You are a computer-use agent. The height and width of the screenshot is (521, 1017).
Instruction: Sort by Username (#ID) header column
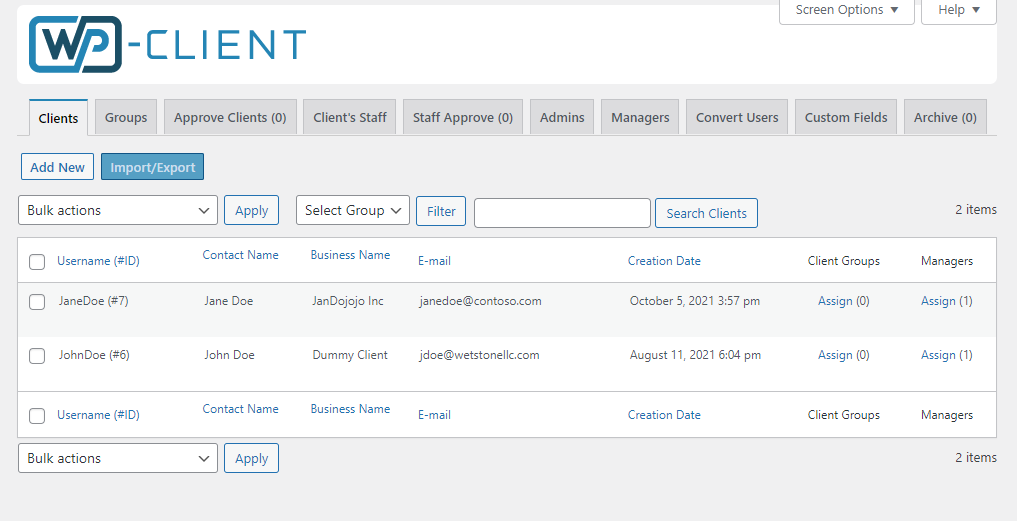99,261
